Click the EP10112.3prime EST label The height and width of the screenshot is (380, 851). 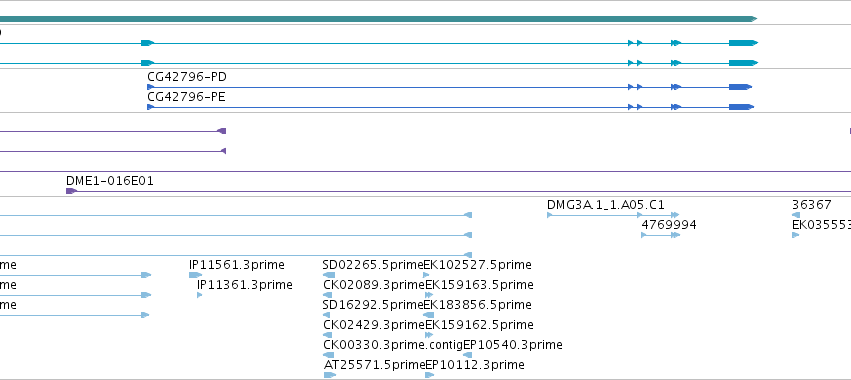click(475, 365)
